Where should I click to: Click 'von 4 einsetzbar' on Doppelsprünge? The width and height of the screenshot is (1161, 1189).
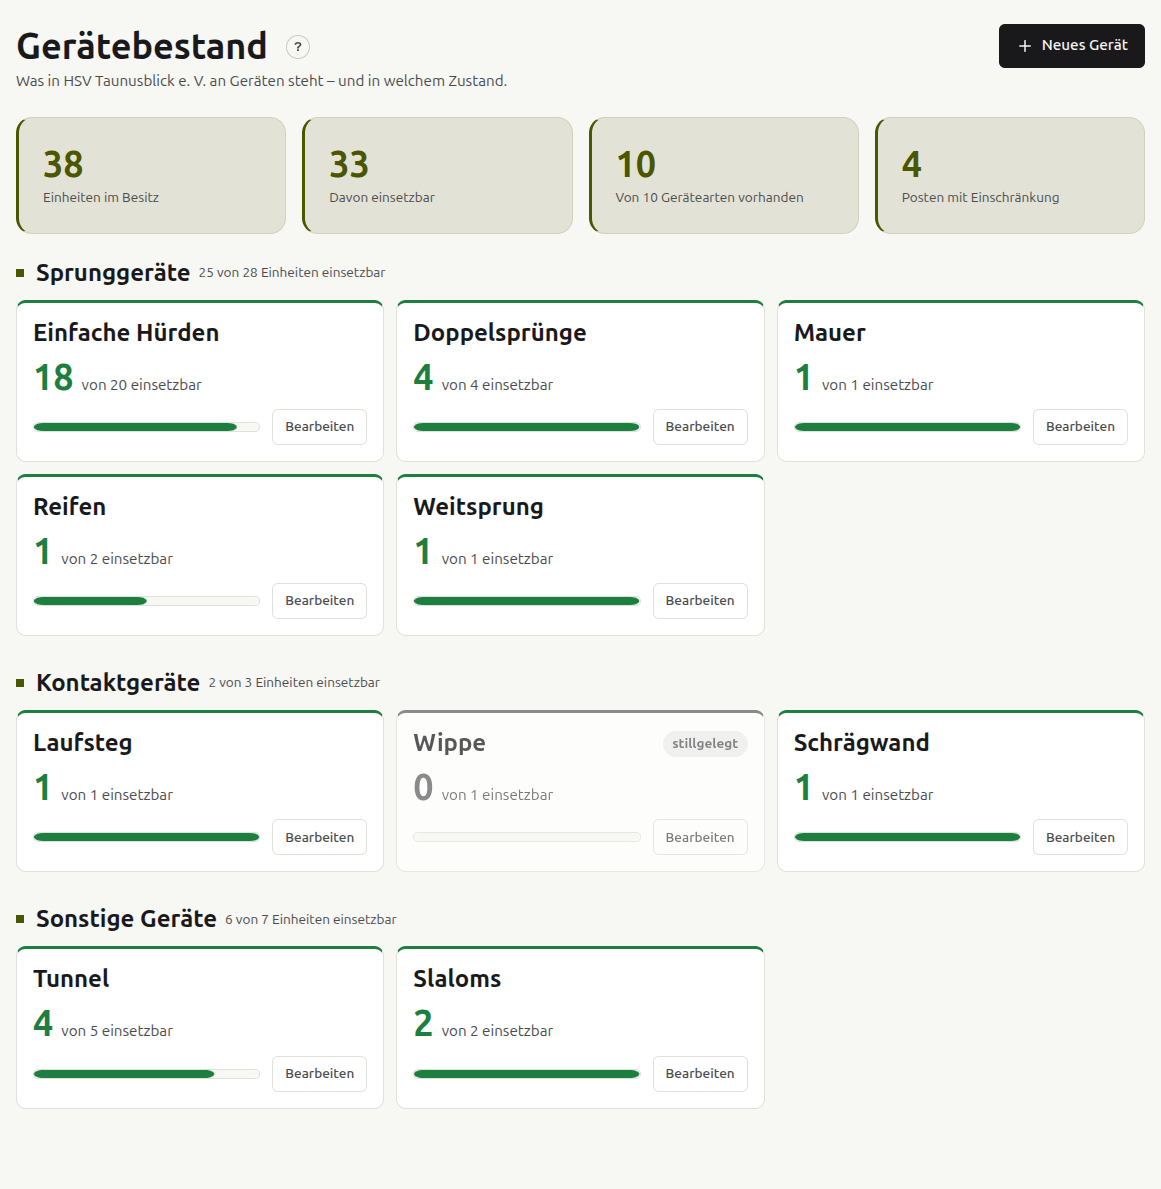[497, 385]
